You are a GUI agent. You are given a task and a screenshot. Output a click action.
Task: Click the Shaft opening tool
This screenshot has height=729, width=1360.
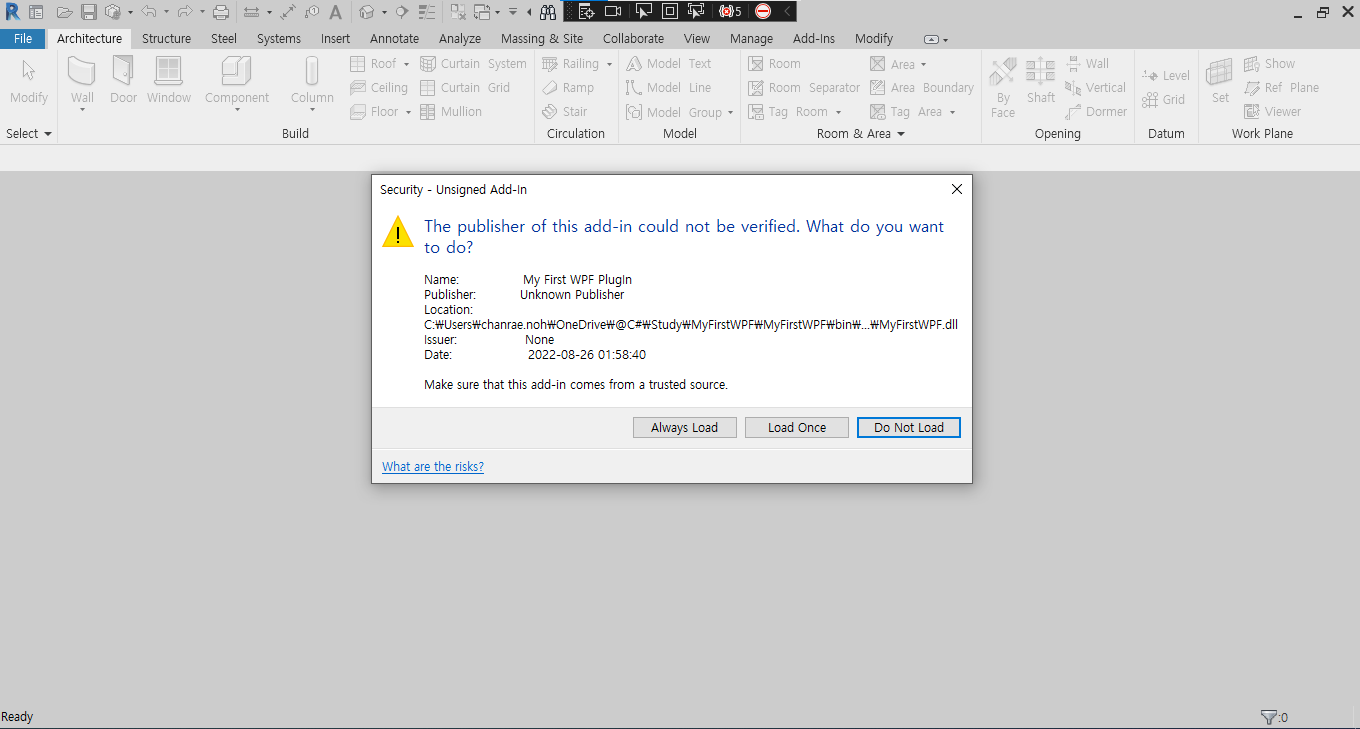(x=1041, y=80)
